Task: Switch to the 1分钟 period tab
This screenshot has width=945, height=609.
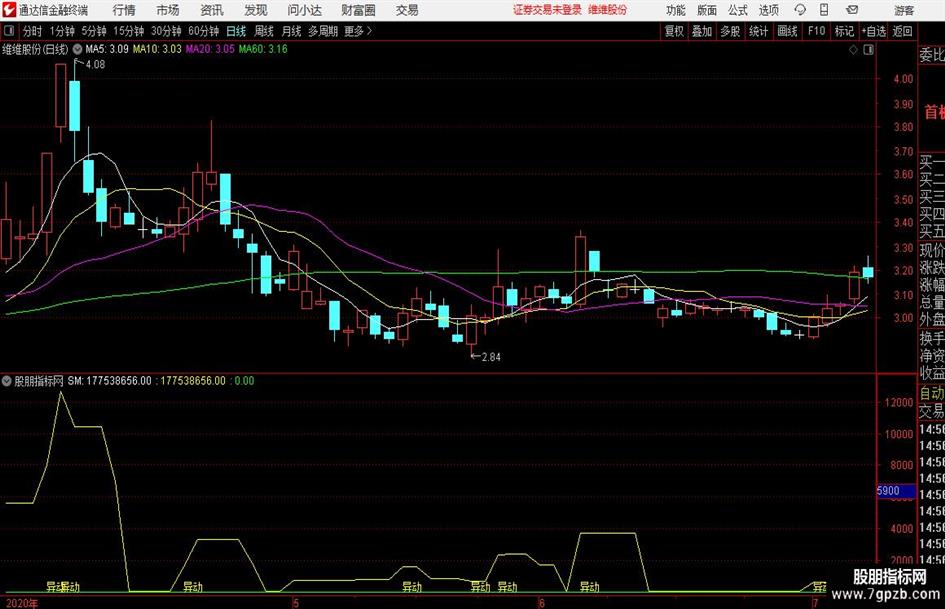Action: (x=62, y=31)
